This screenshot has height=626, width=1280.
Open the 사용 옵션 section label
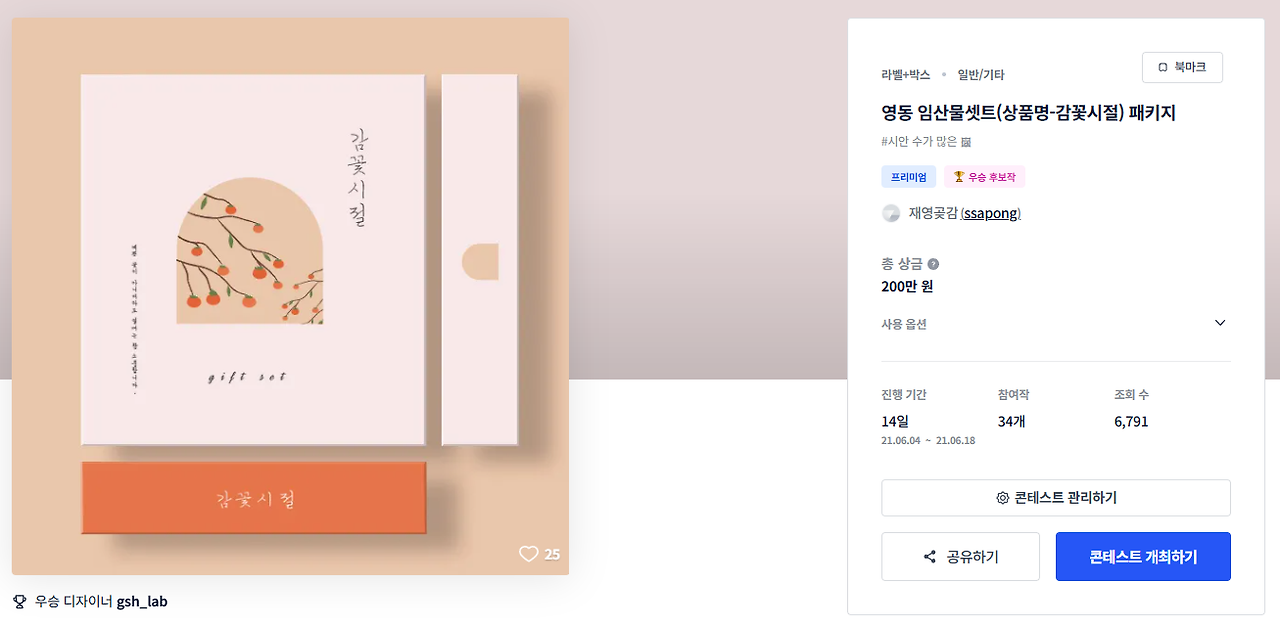click(904, 324)
